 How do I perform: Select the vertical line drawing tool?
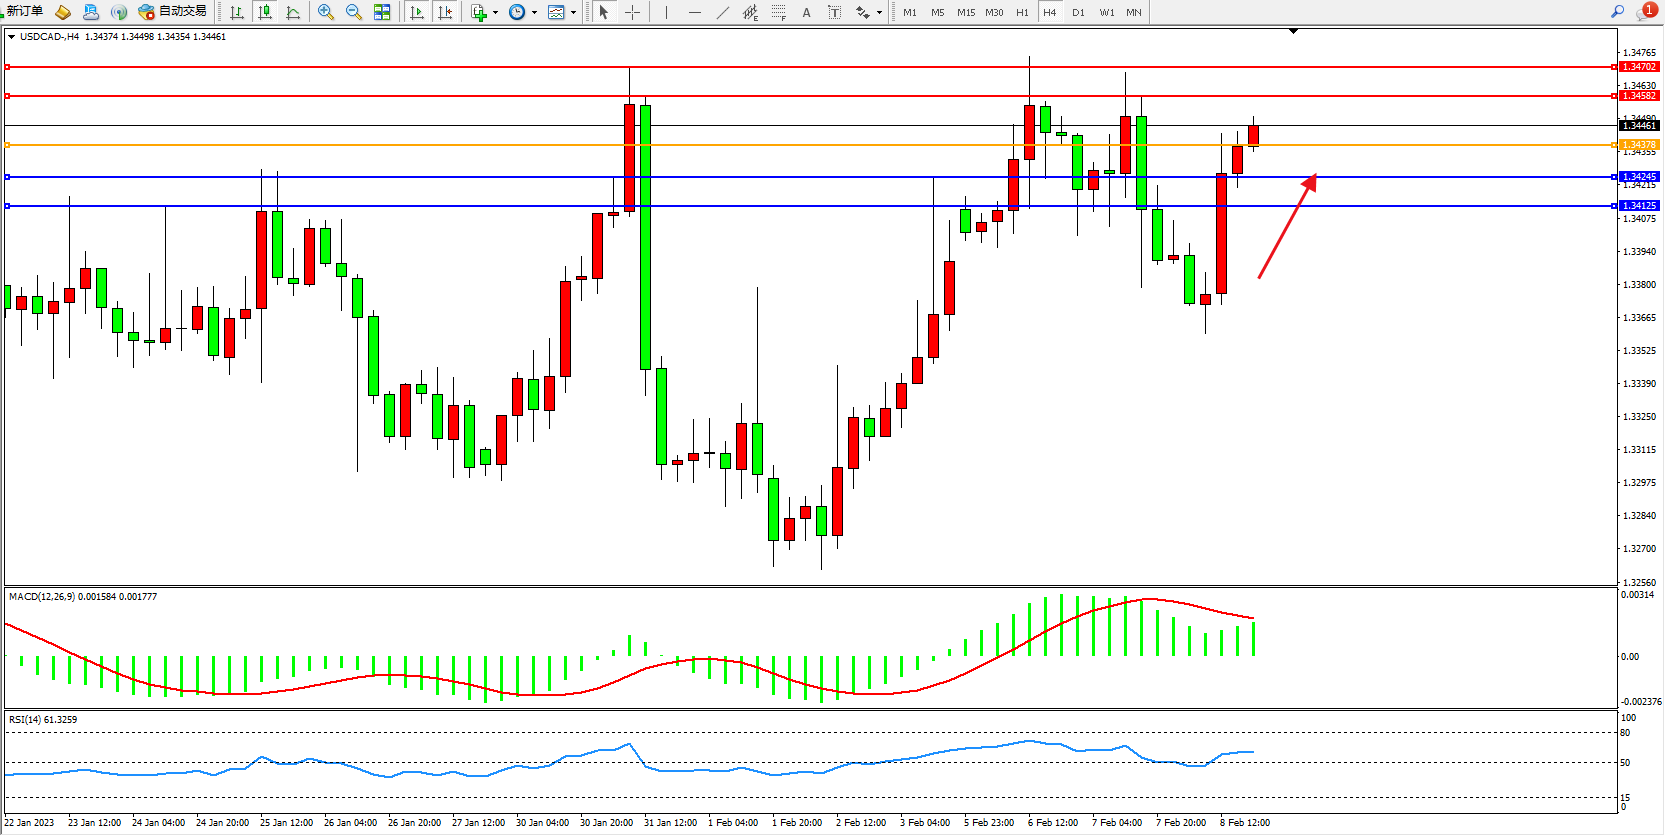(x=666, y=12)
